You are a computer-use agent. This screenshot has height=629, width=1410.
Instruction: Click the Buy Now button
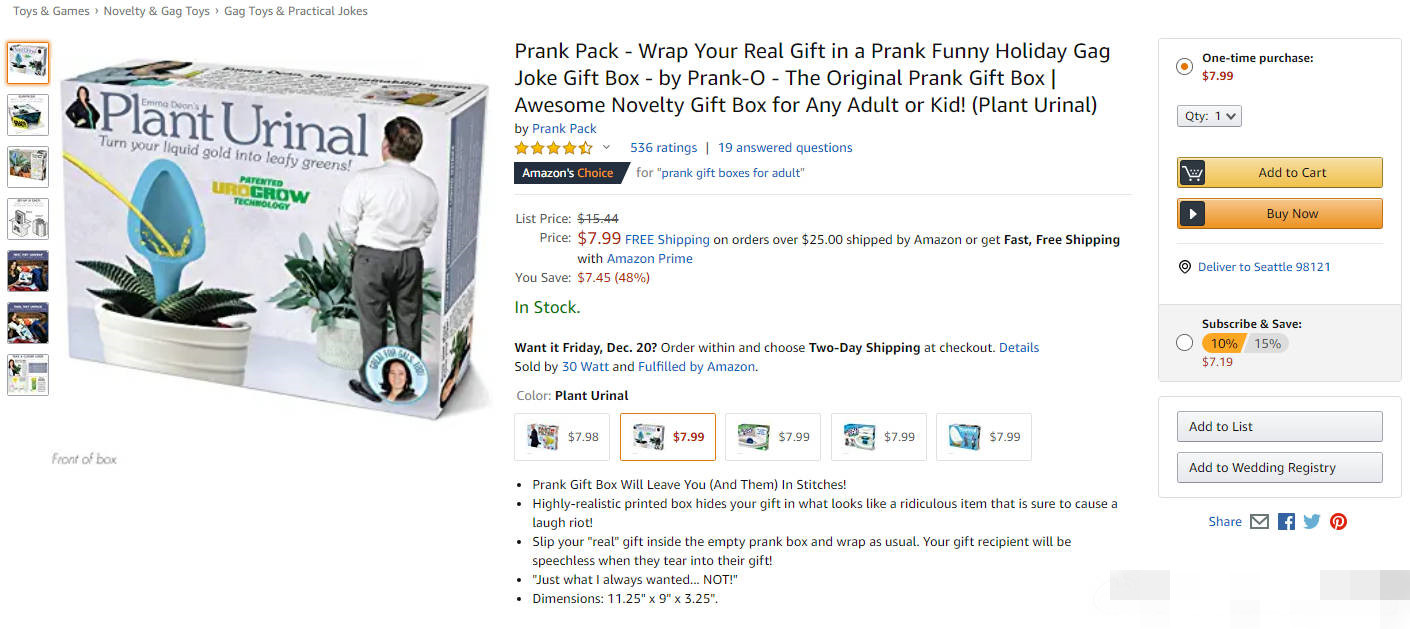[x=1280, y=213]
